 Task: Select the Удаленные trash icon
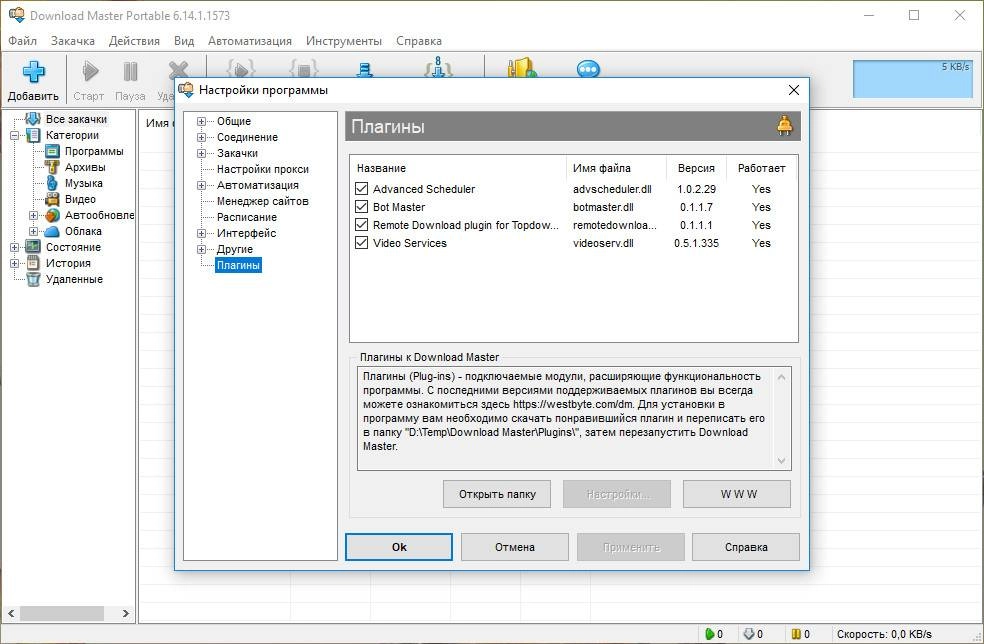pos(33,279)
